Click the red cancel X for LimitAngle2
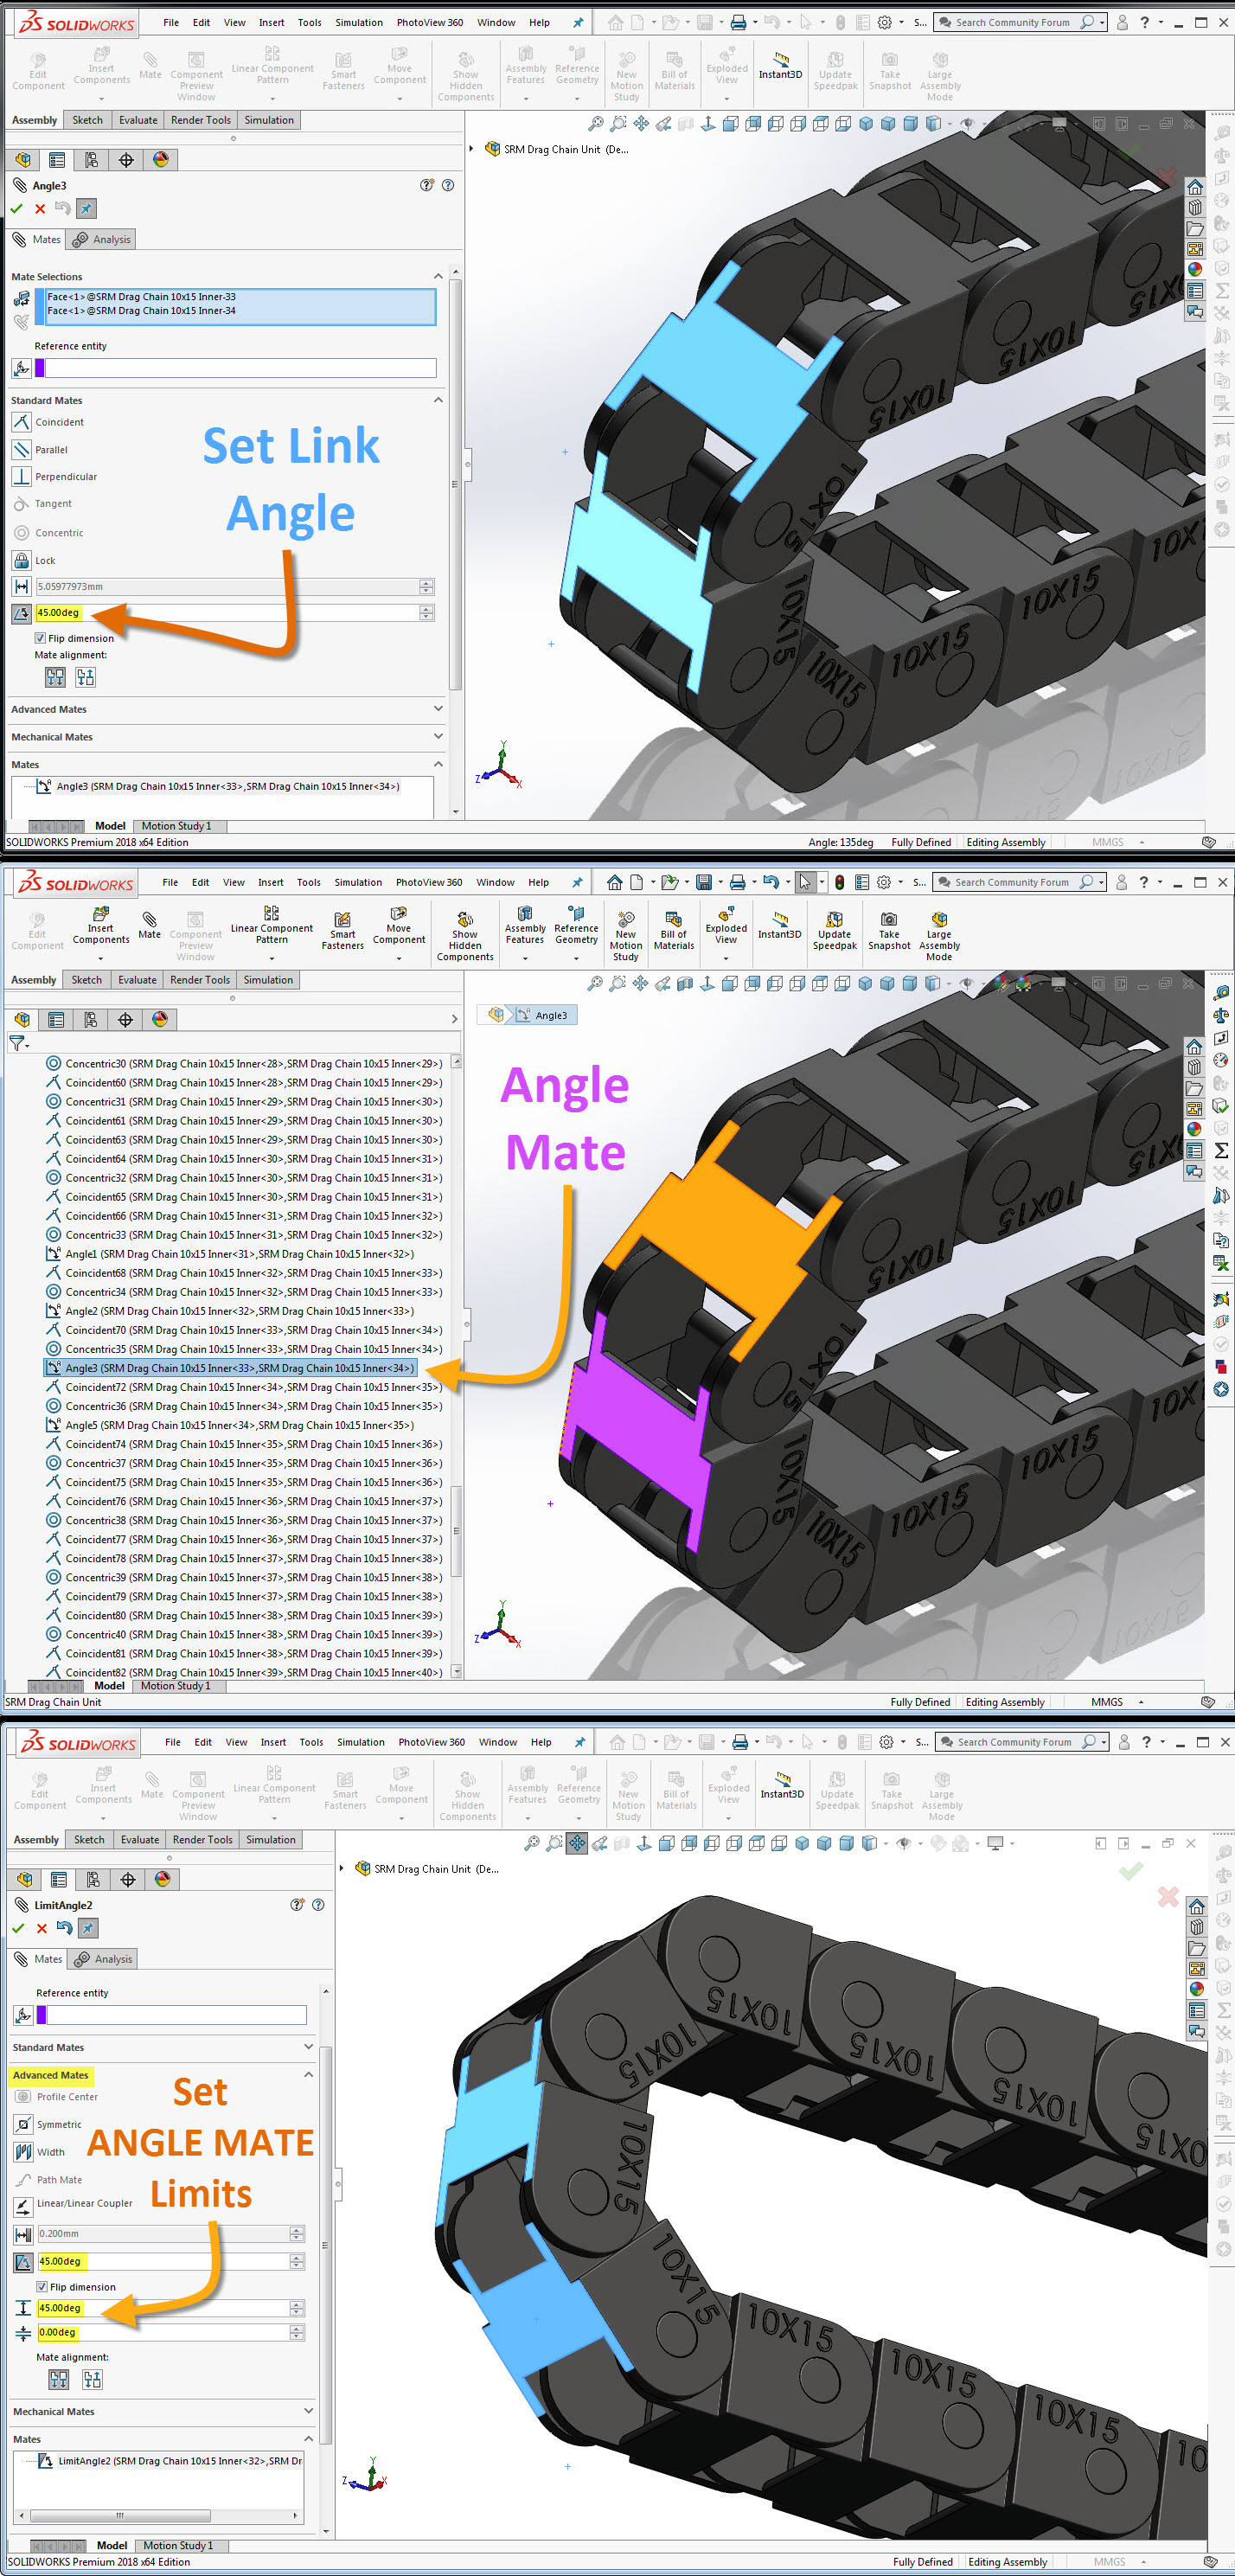1235x2576 pixels. [x=41, y=1929]
